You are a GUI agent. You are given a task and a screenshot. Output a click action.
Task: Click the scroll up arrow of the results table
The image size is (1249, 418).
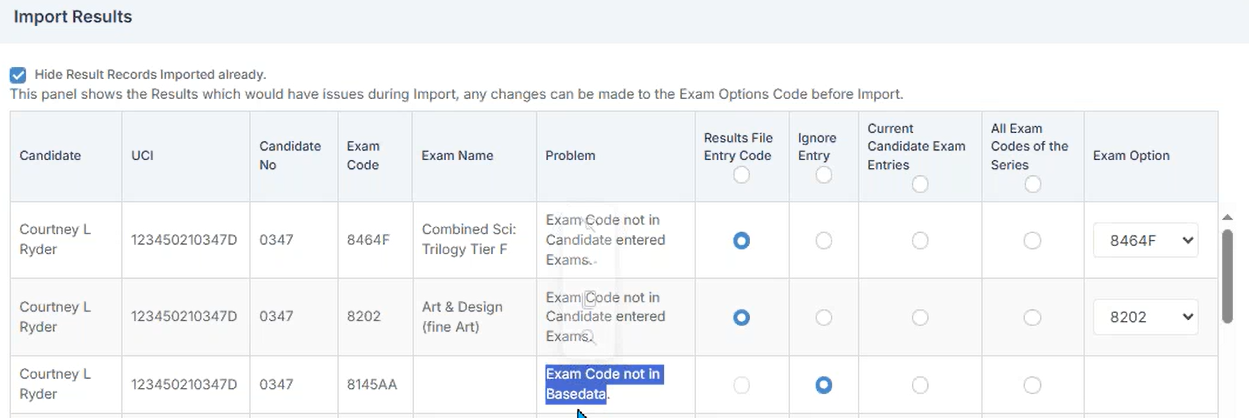click(1228, 217)
